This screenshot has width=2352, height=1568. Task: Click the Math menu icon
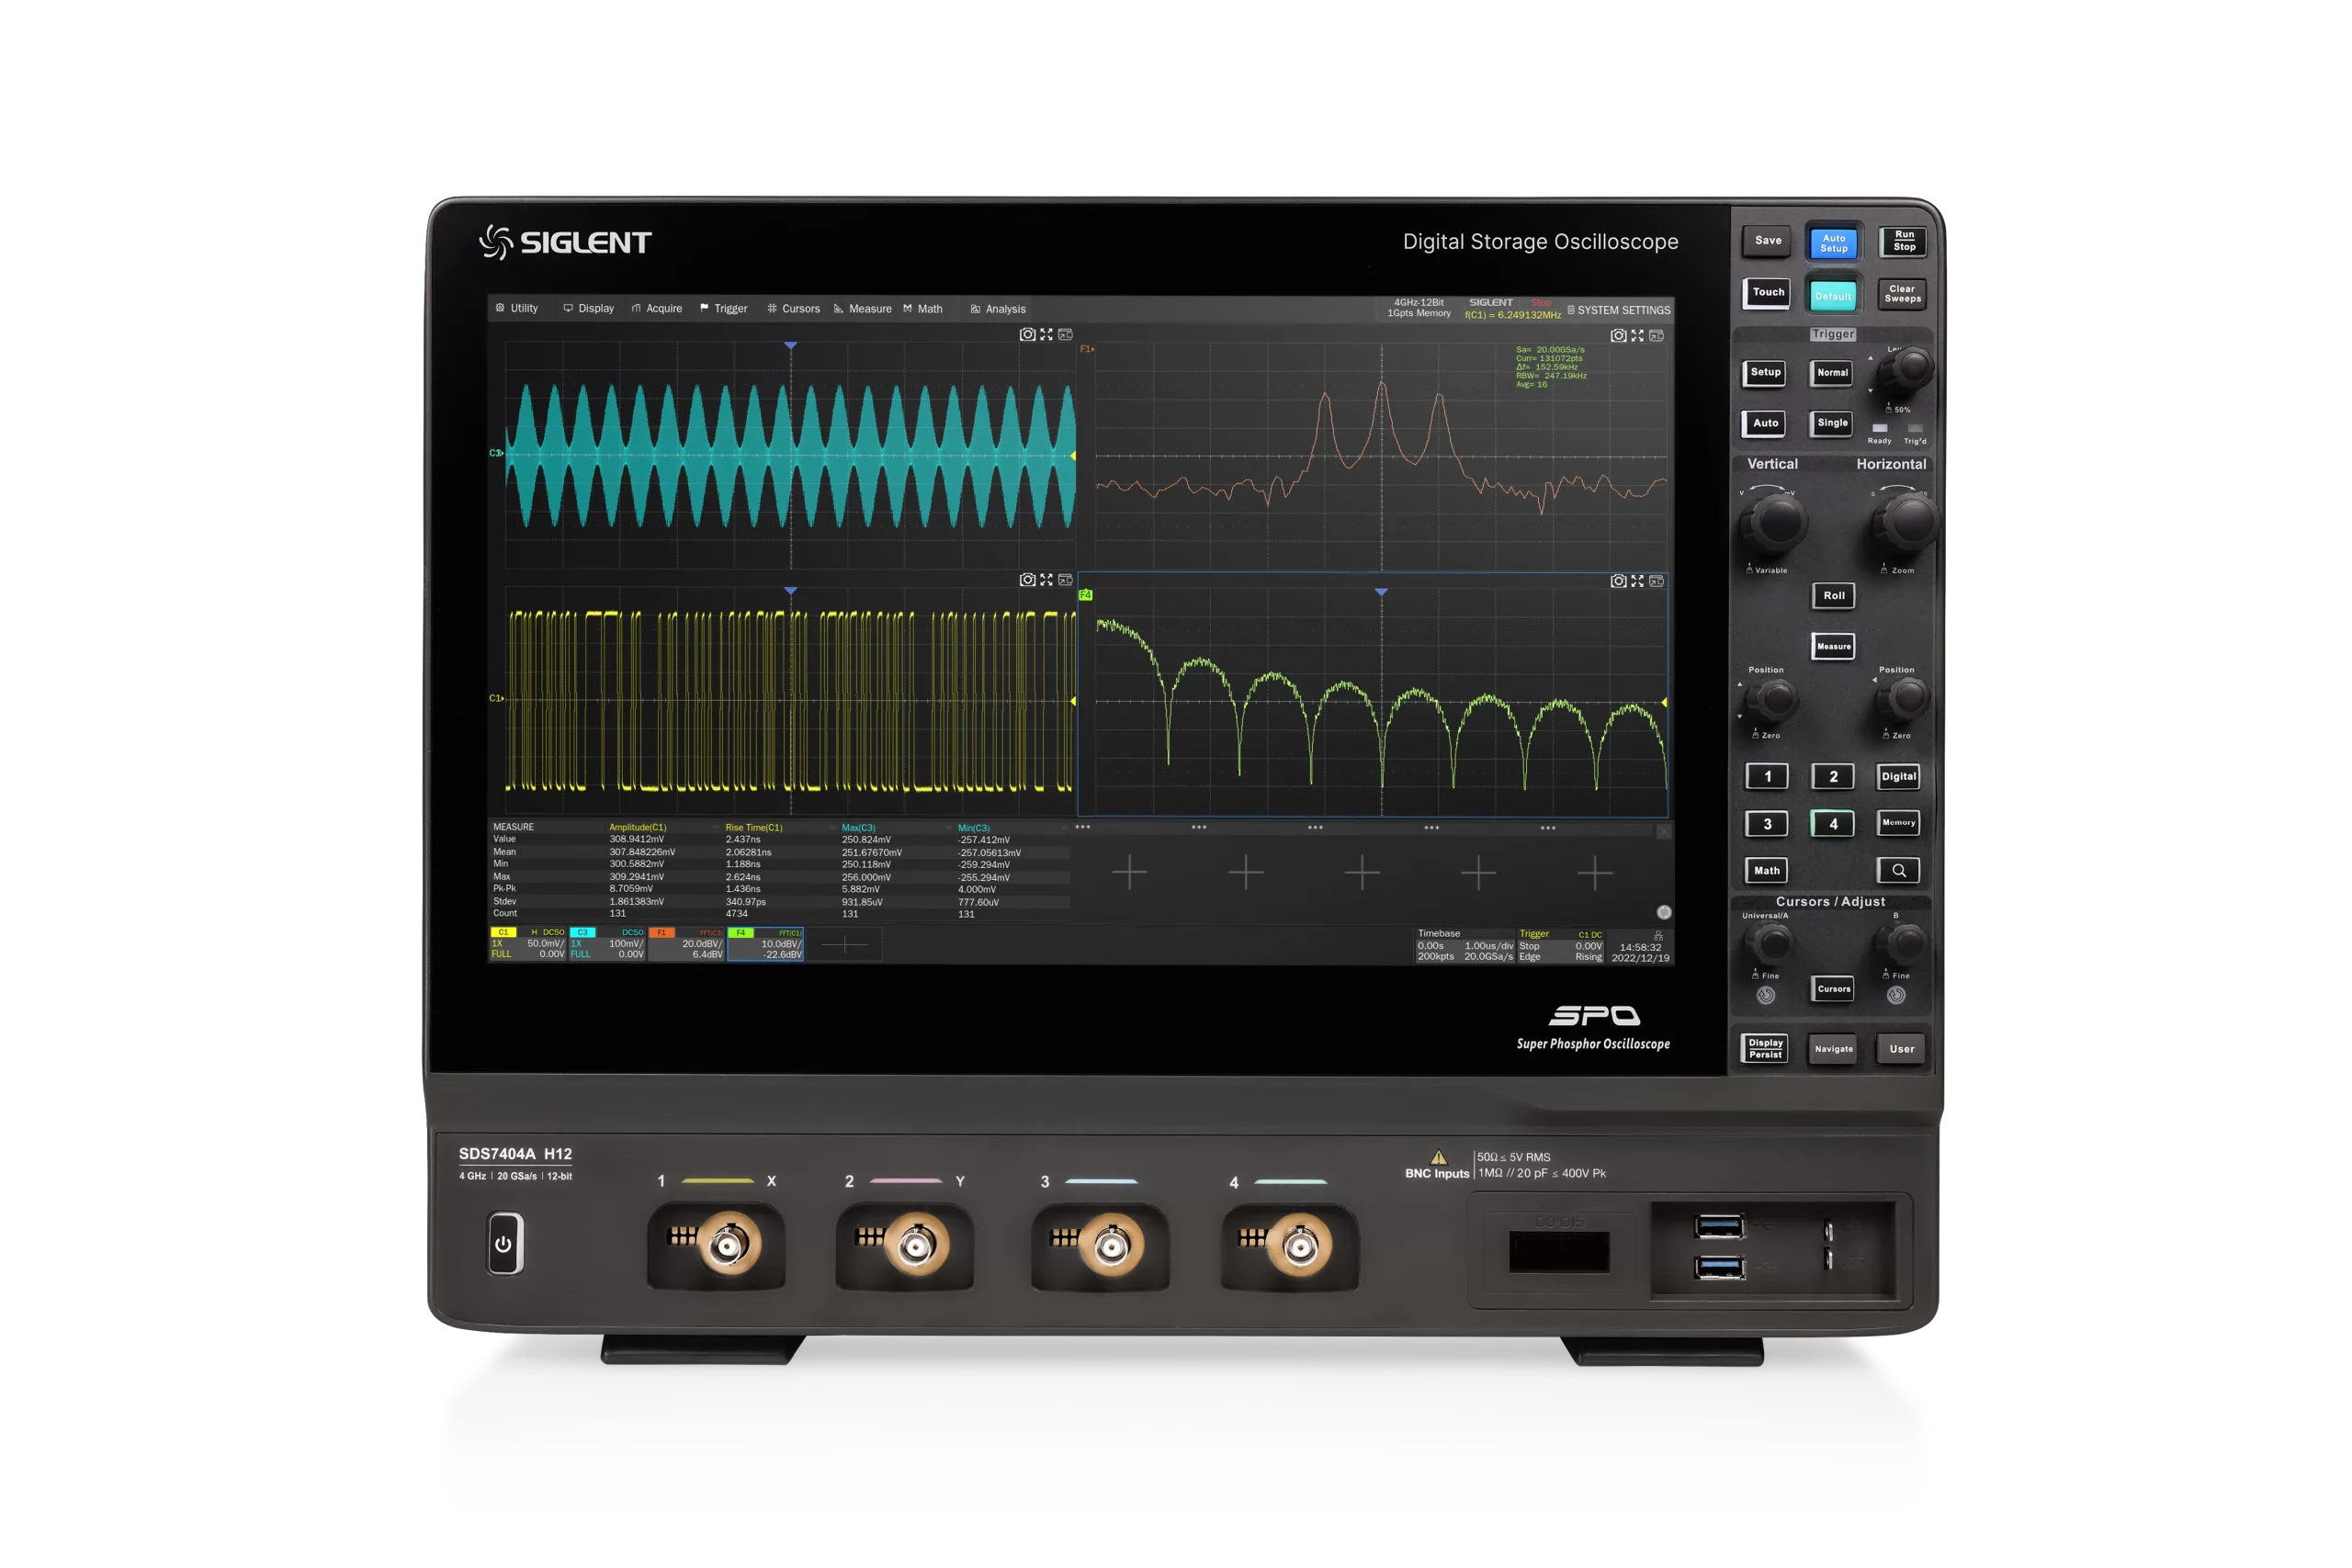point(925,308)
